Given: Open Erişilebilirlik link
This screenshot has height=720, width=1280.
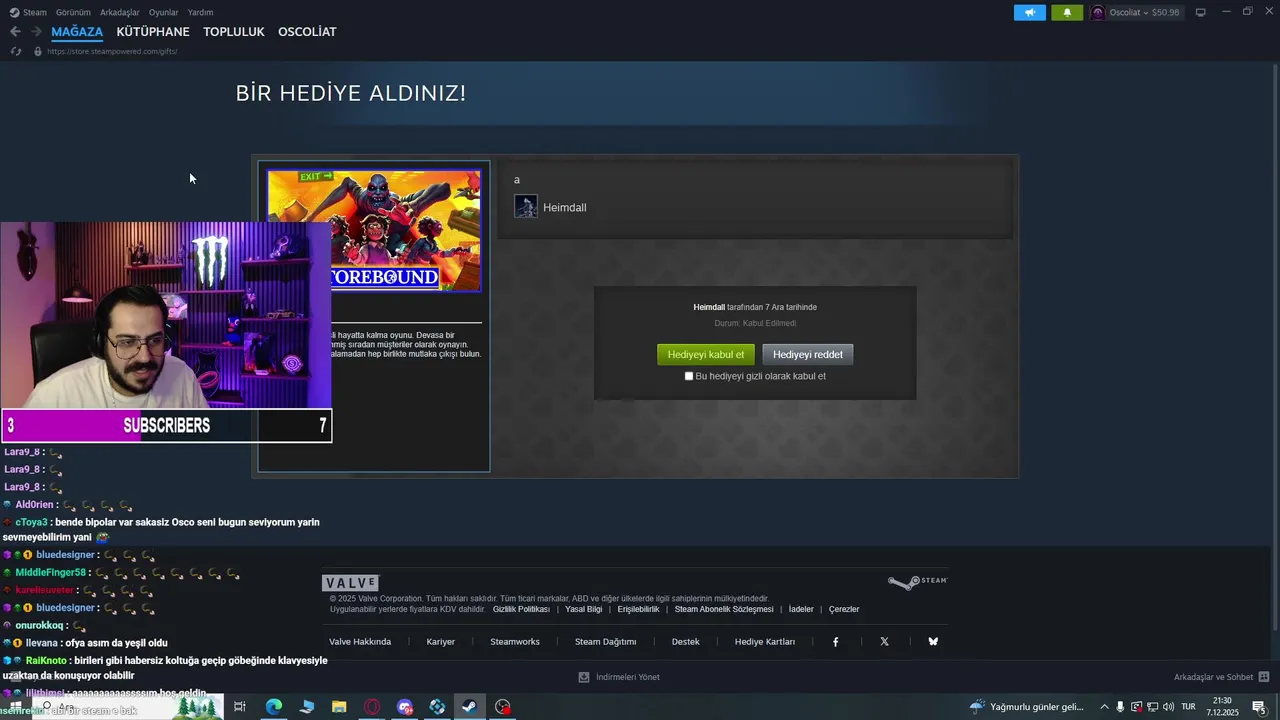Looking at the screenshot, I should (x=638, y=609).
